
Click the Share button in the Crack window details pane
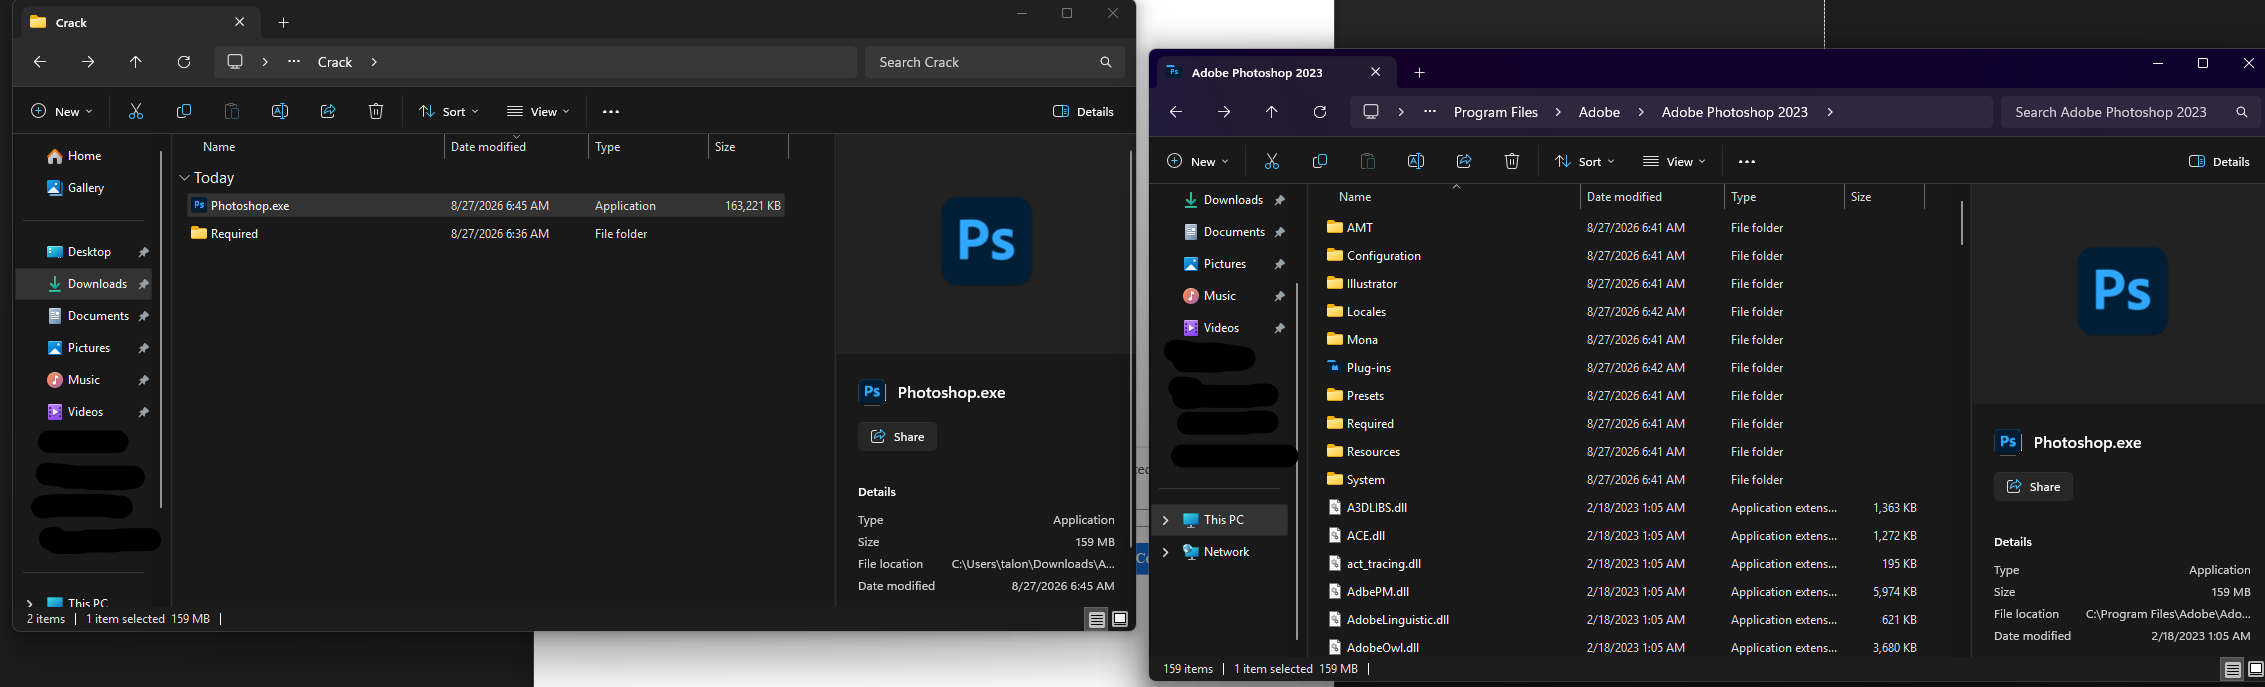[897, 437]
